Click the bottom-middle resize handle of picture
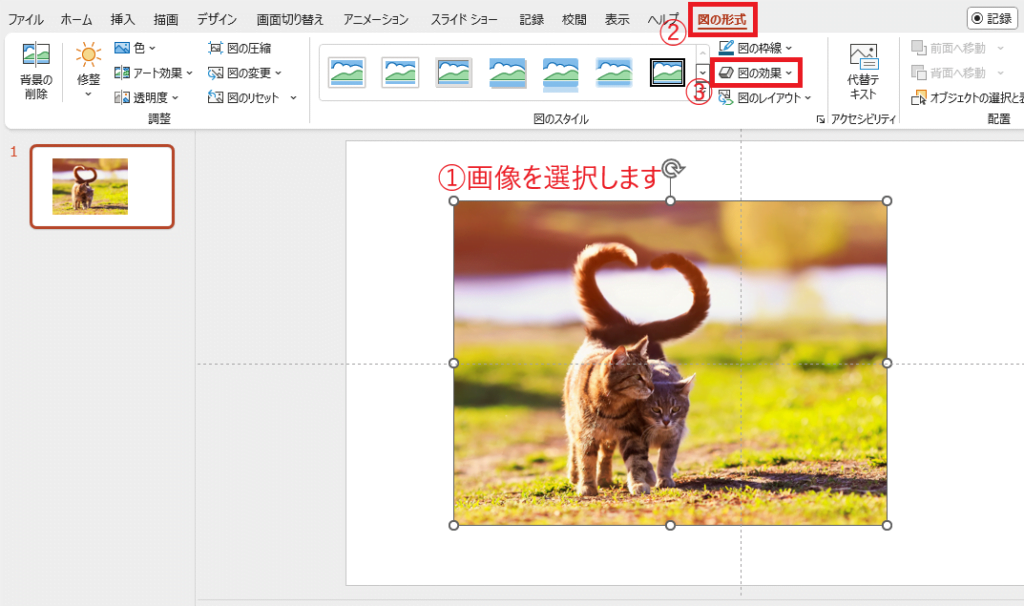The height and width of the screenshot is (606, 1024). click(x=670, y=525)
